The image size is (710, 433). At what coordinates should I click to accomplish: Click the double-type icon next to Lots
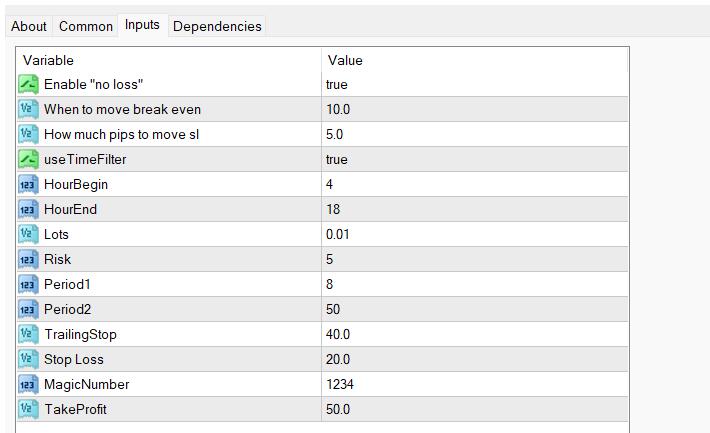click(x=28, y=235)
